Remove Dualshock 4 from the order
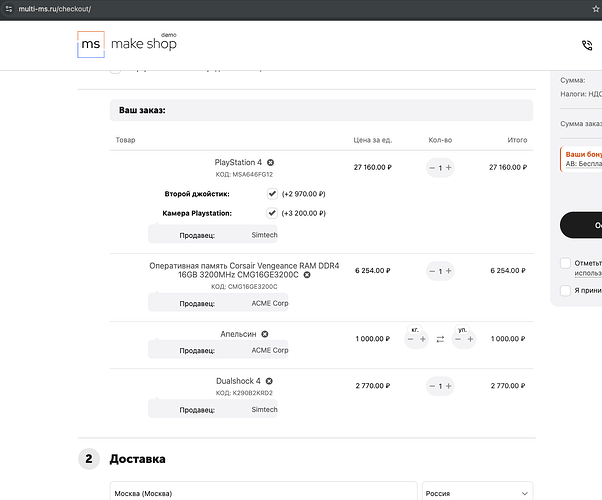 tap(269, 381)
